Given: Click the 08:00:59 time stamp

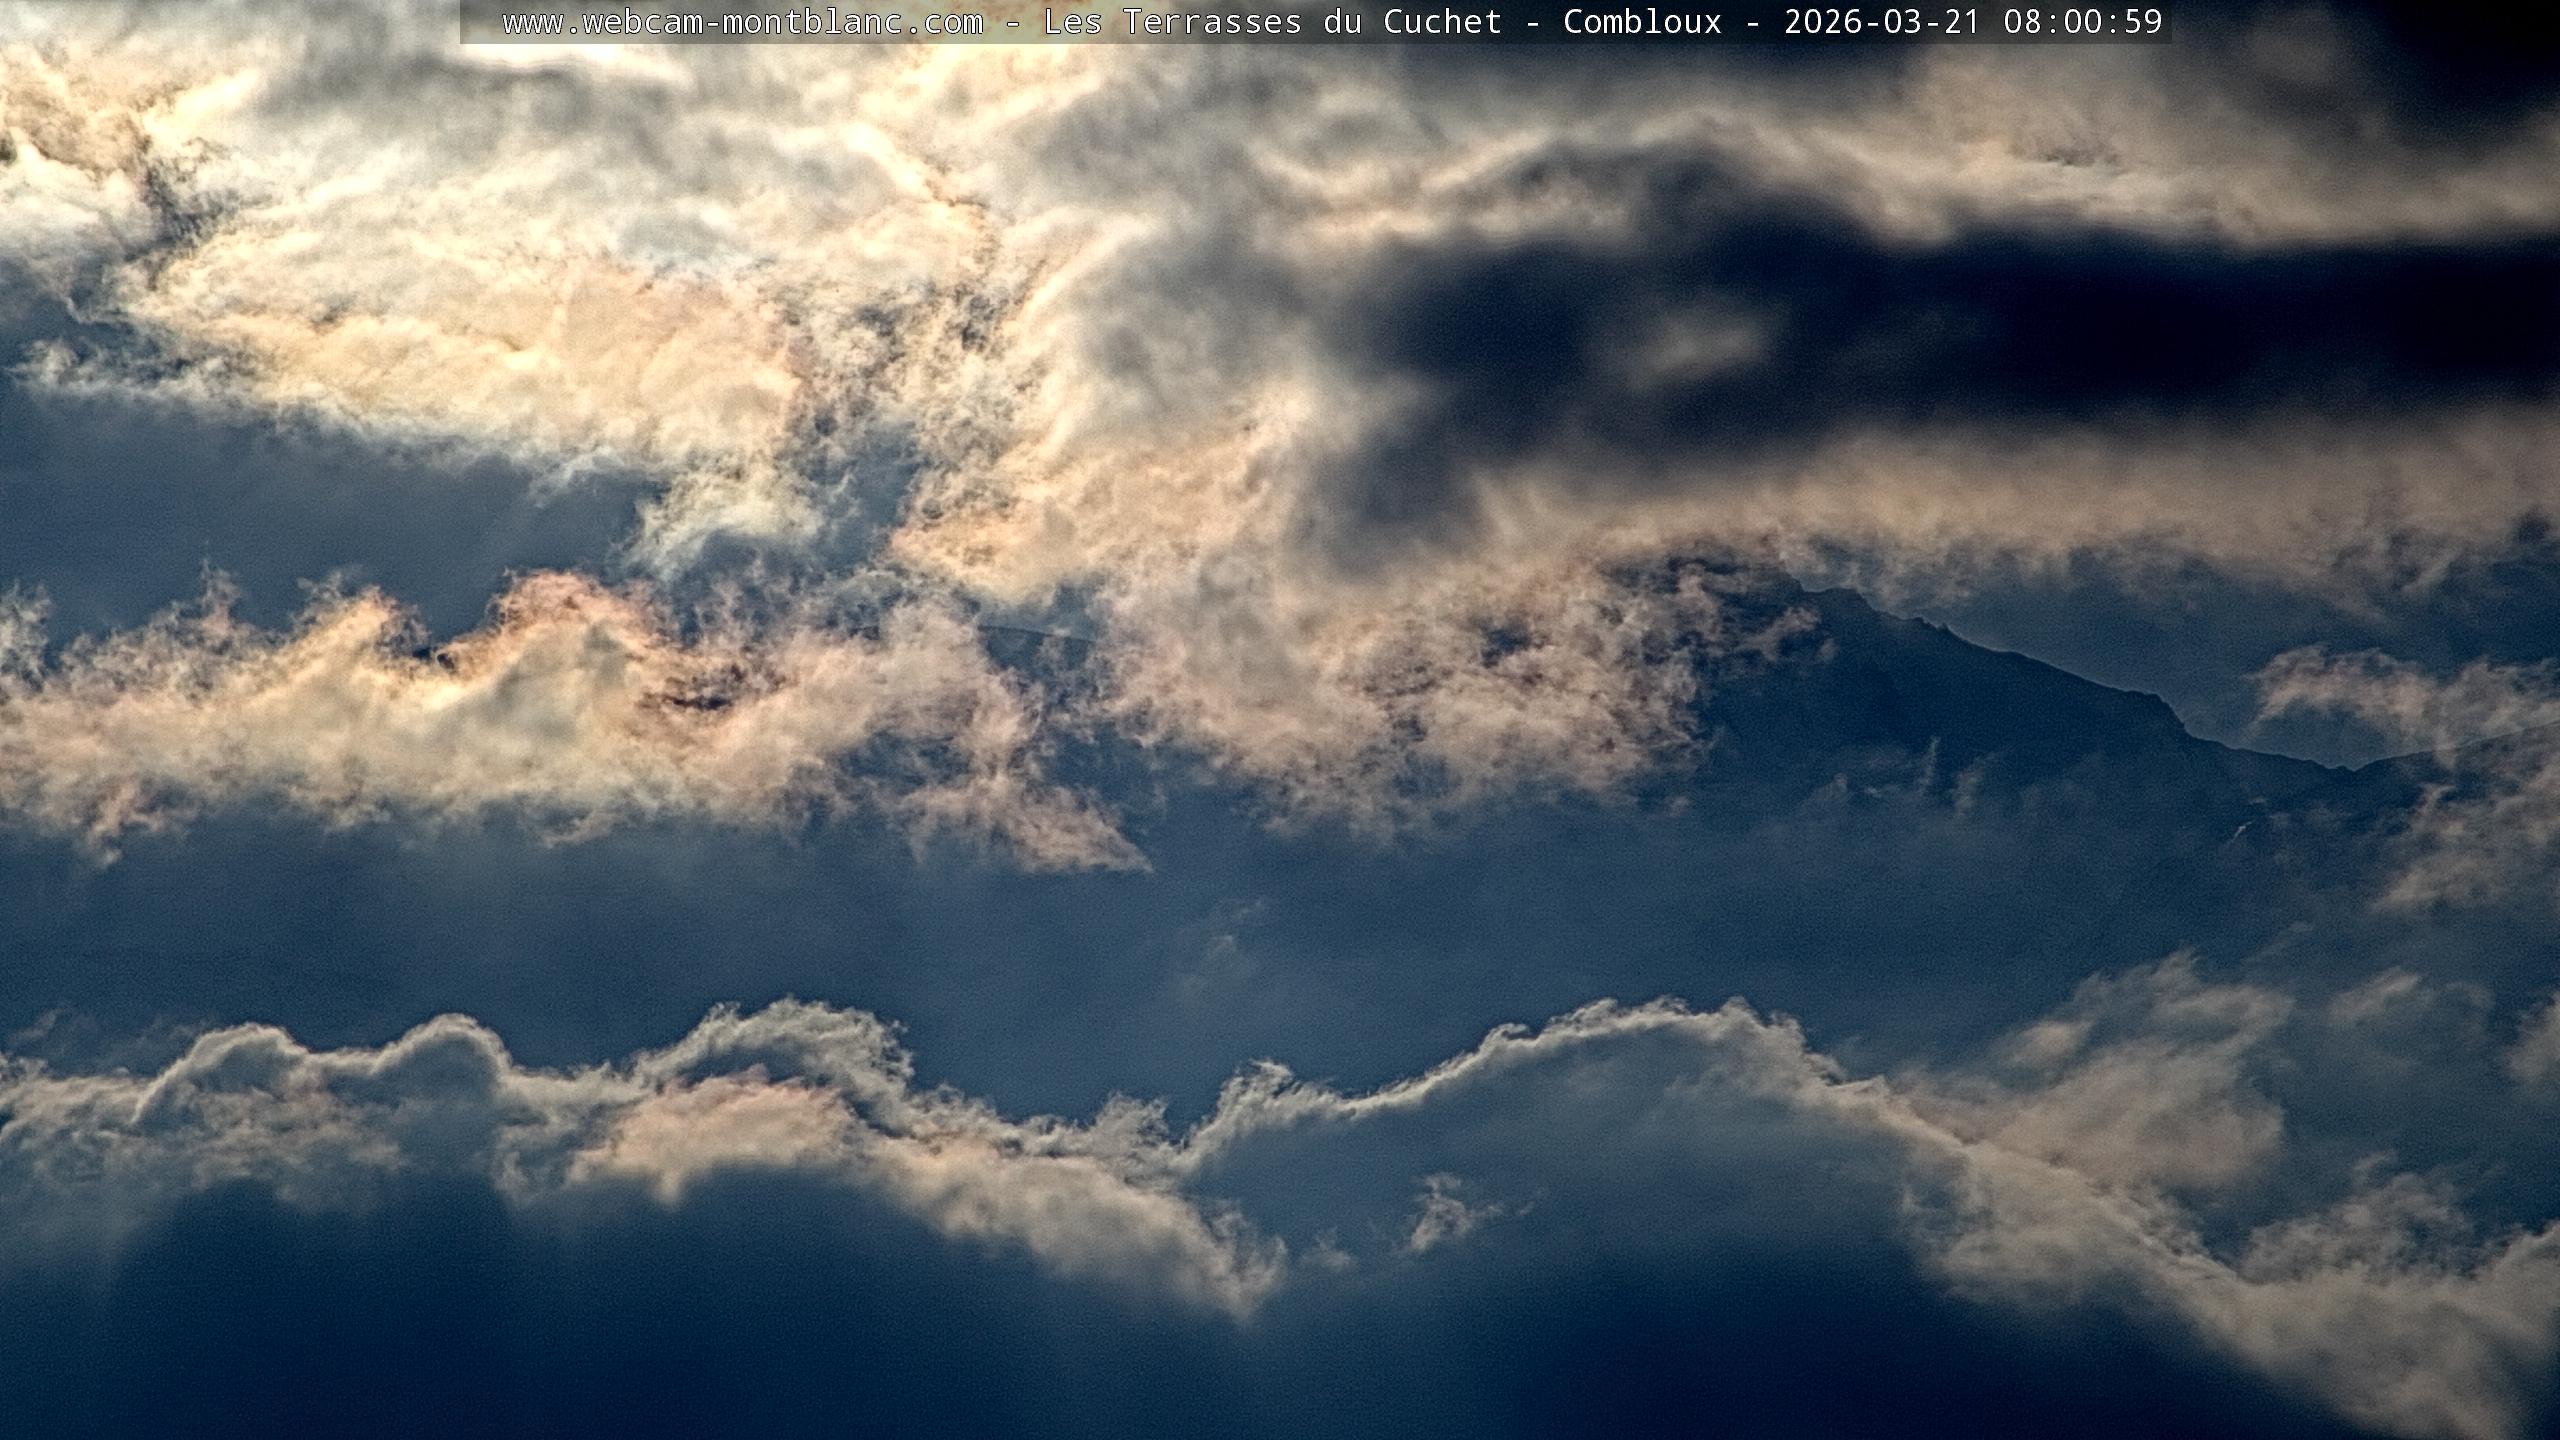Looking at the screenshot, I should click(x=2082, y=22).
